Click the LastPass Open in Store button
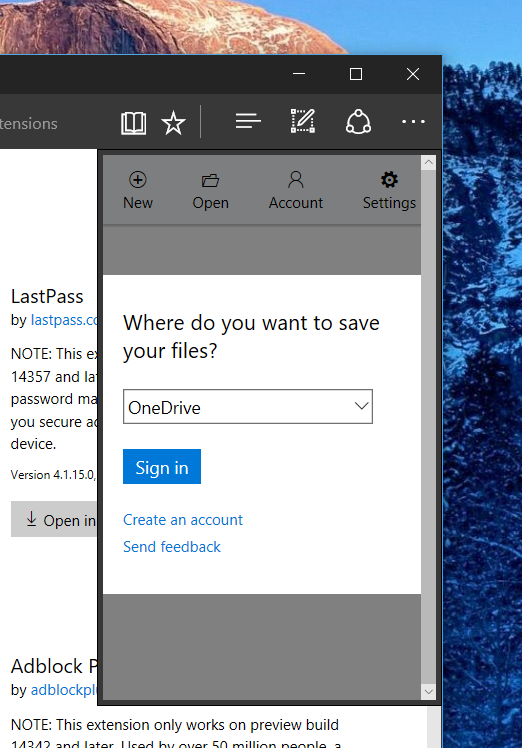 coord(54,519)
